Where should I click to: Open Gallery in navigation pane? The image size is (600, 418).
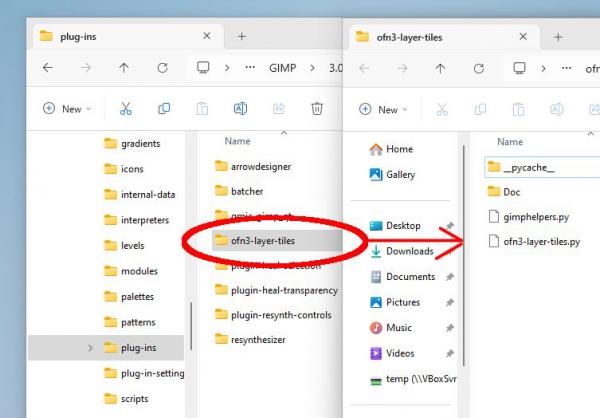[x=392, y=175]
